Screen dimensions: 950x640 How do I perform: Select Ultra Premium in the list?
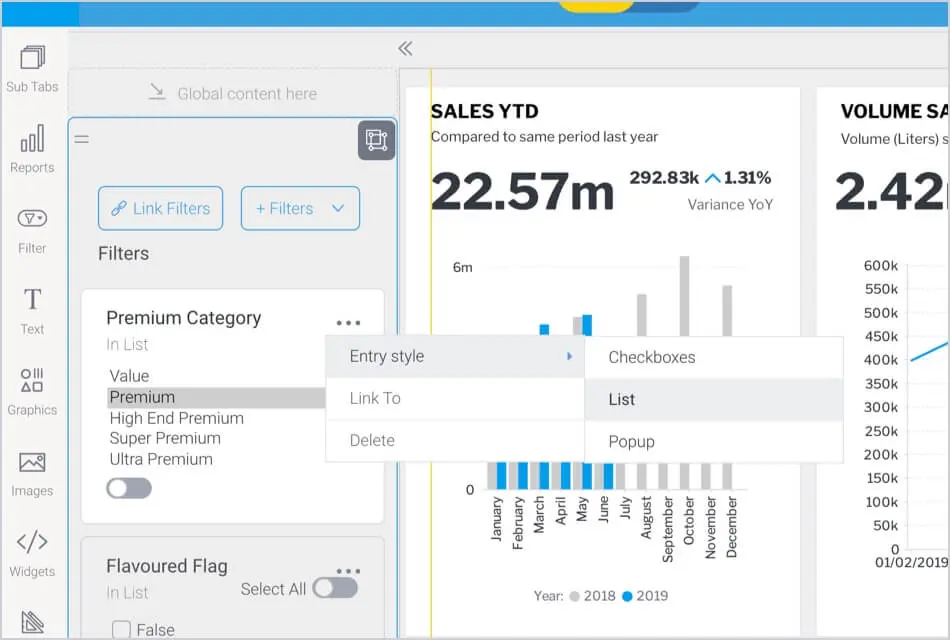pos(161,459)
